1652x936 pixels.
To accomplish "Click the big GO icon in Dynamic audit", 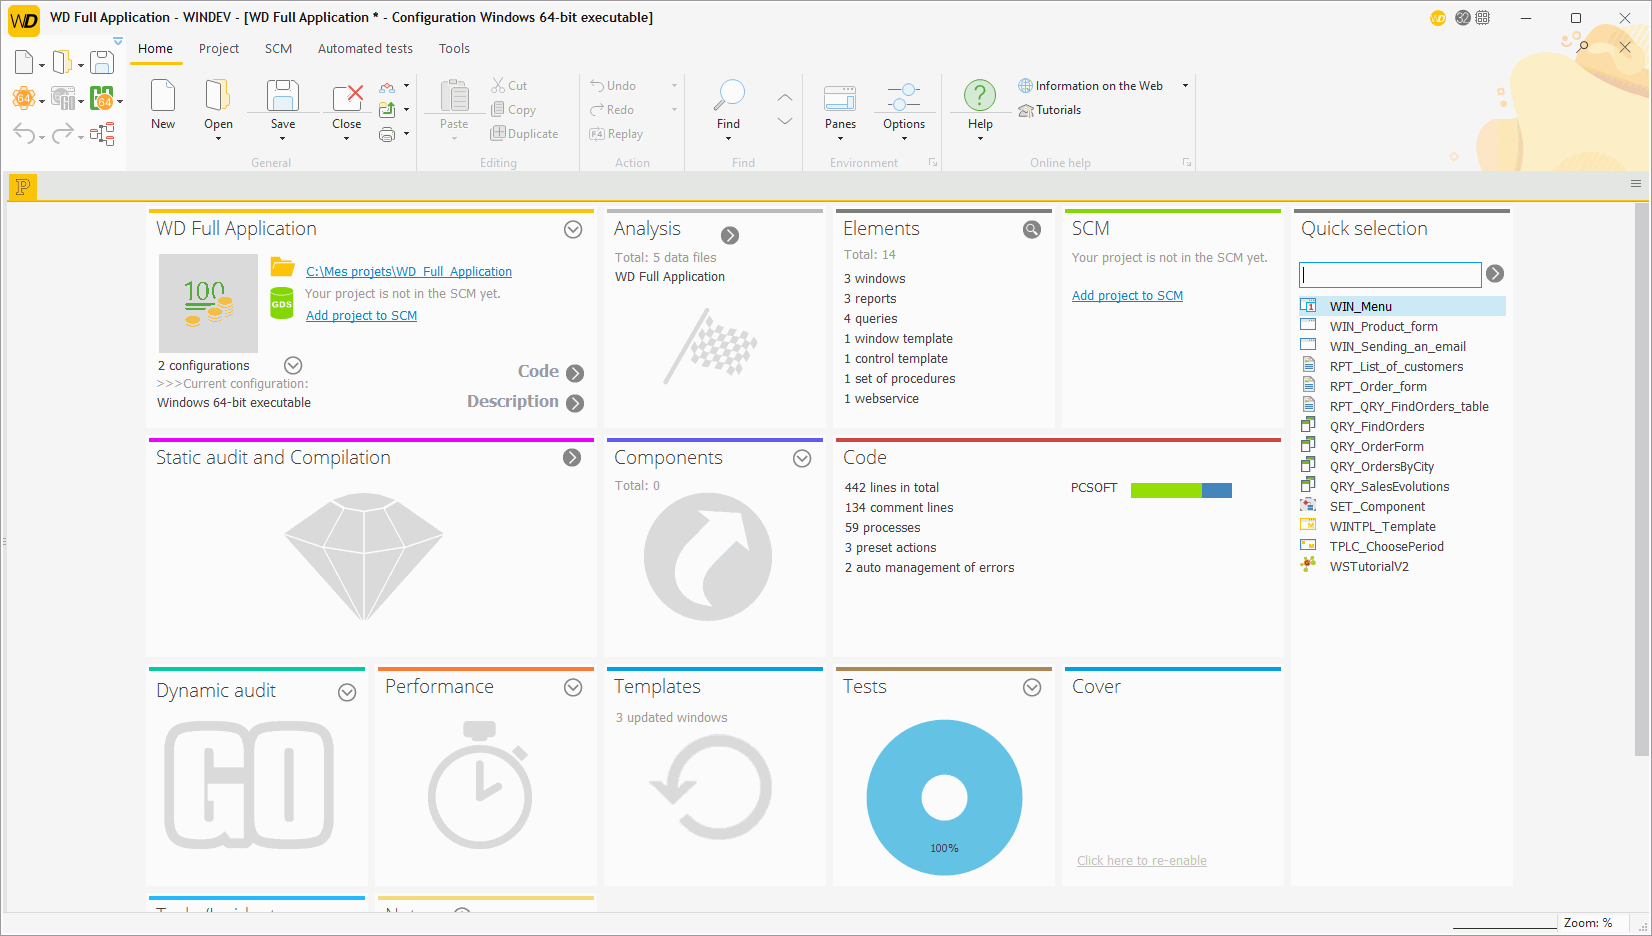I will click(x=249, y=785).
